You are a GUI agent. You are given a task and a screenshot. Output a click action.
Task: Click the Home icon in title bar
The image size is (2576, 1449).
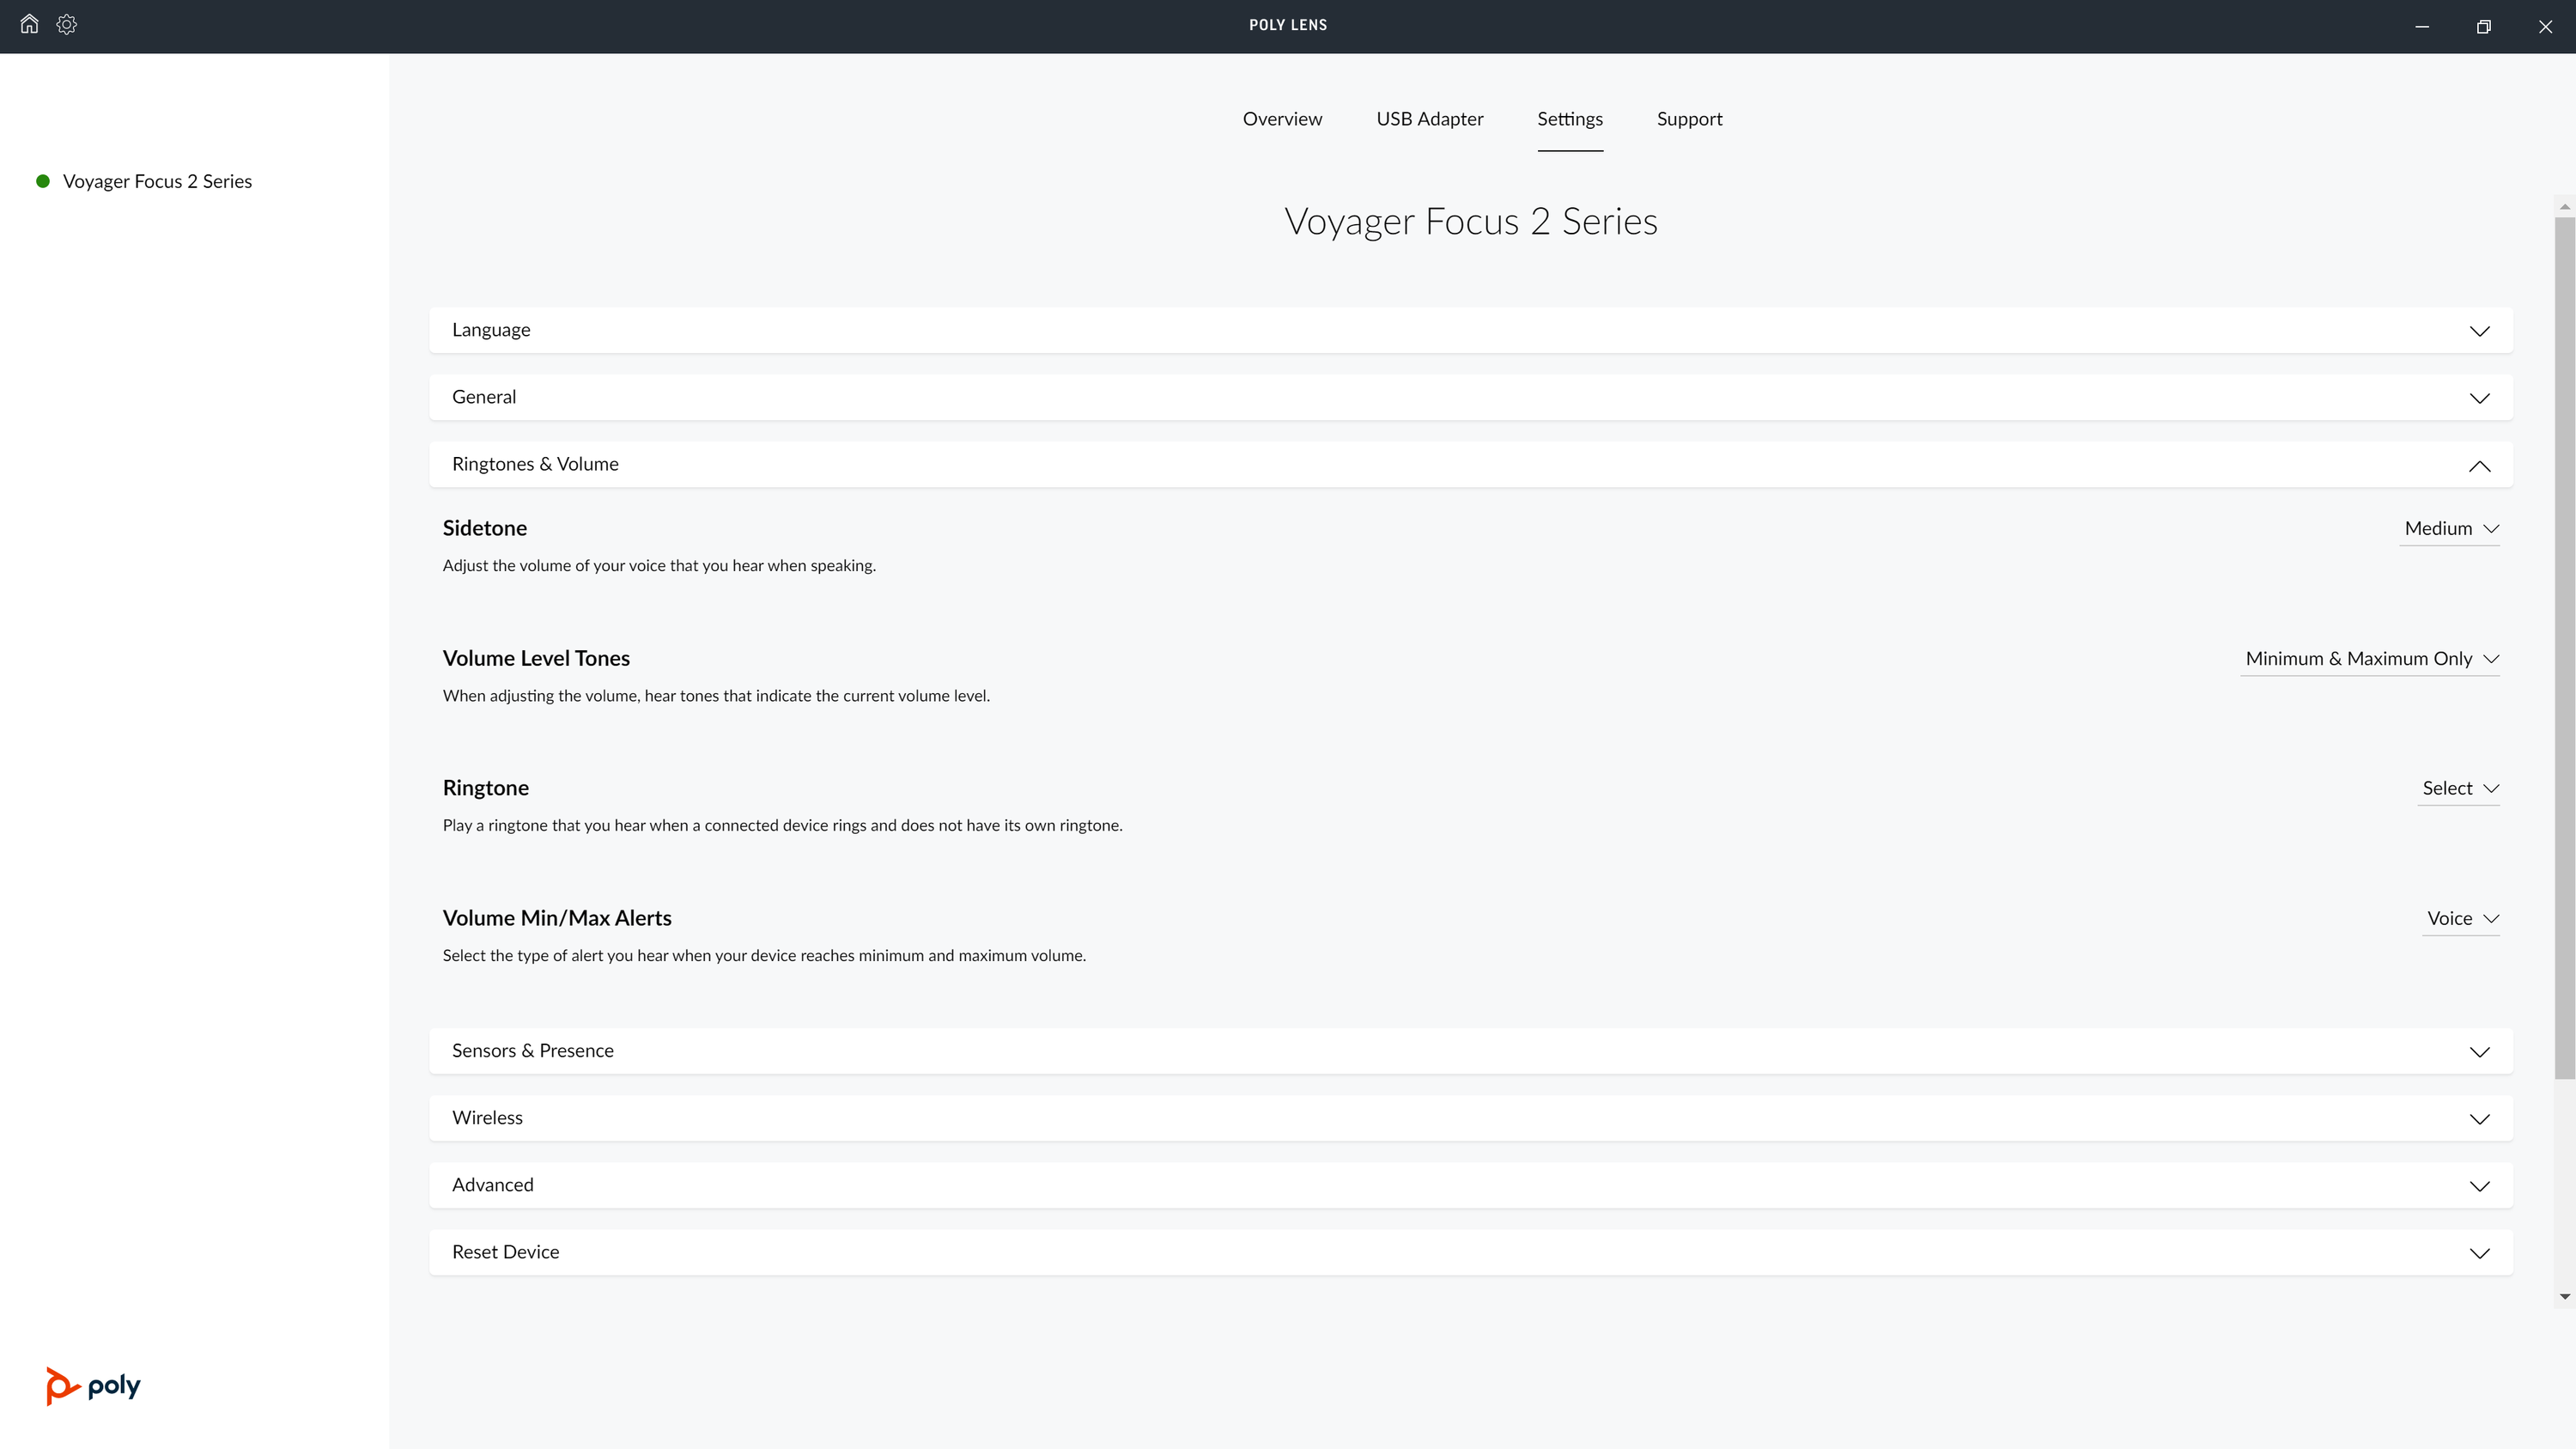pyautogui.click(x=29, y=24)
